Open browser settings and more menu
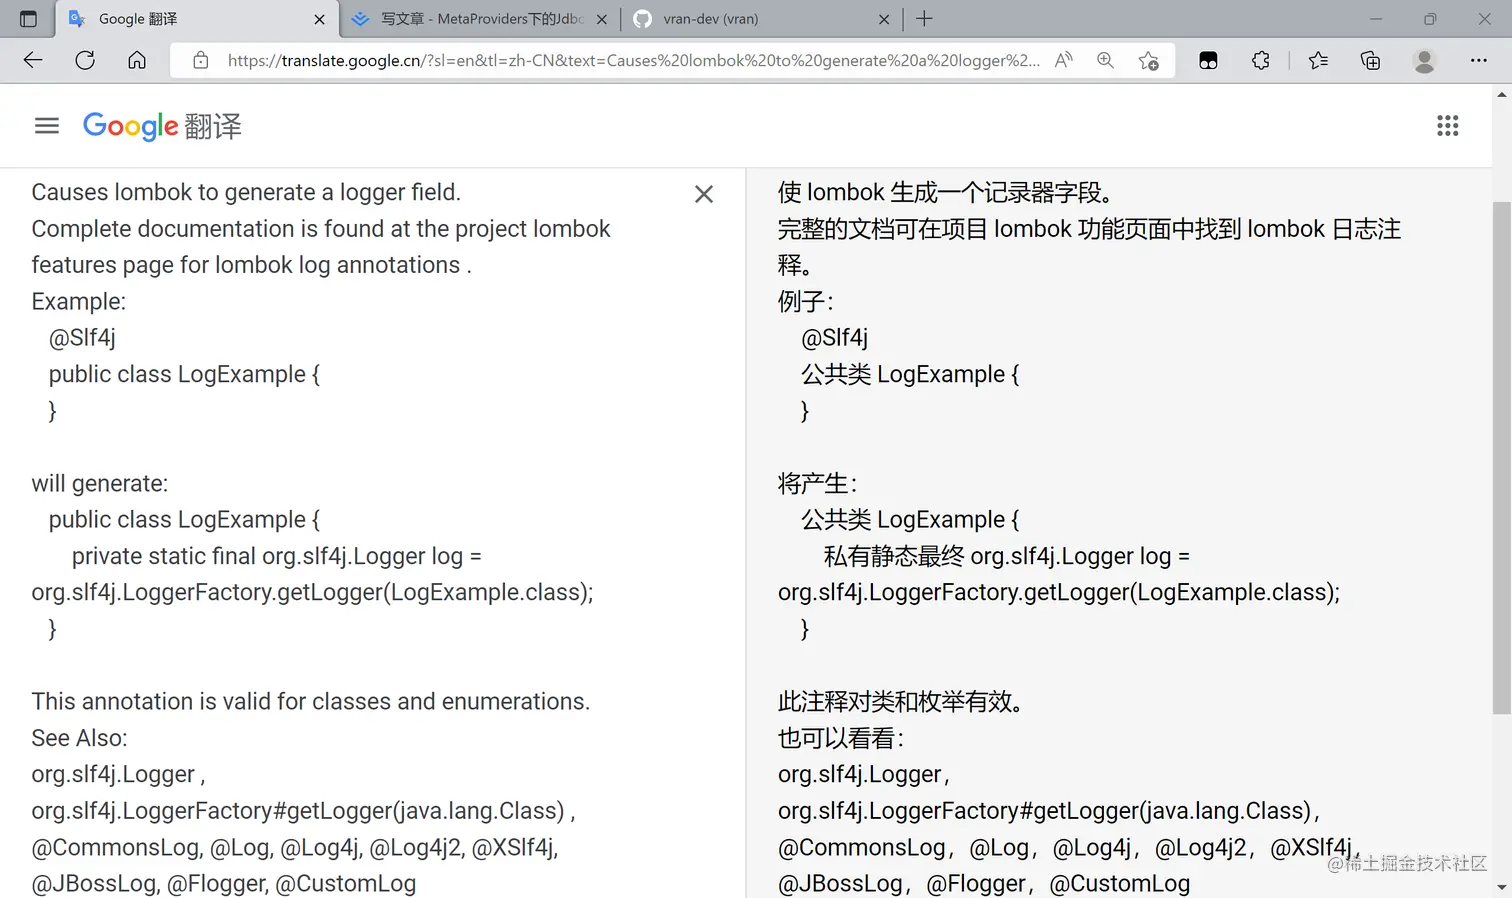This screenshot has height=898, width=1512. point(1479,60)
